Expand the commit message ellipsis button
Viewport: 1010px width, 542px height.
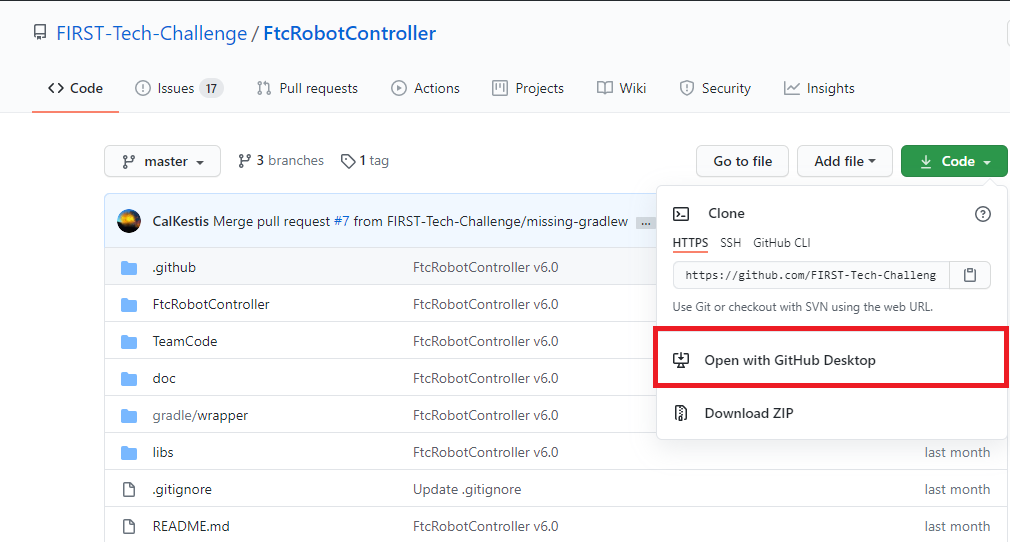645,223
